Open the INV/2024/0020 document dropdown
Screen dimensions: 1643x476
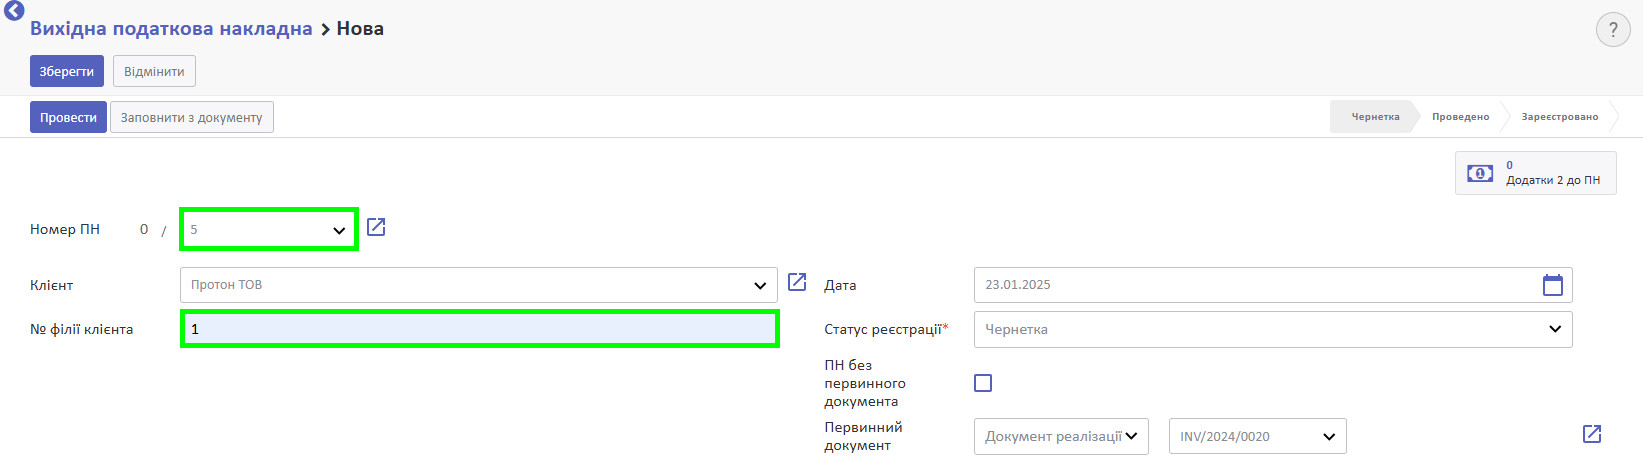pos(1257,436)
